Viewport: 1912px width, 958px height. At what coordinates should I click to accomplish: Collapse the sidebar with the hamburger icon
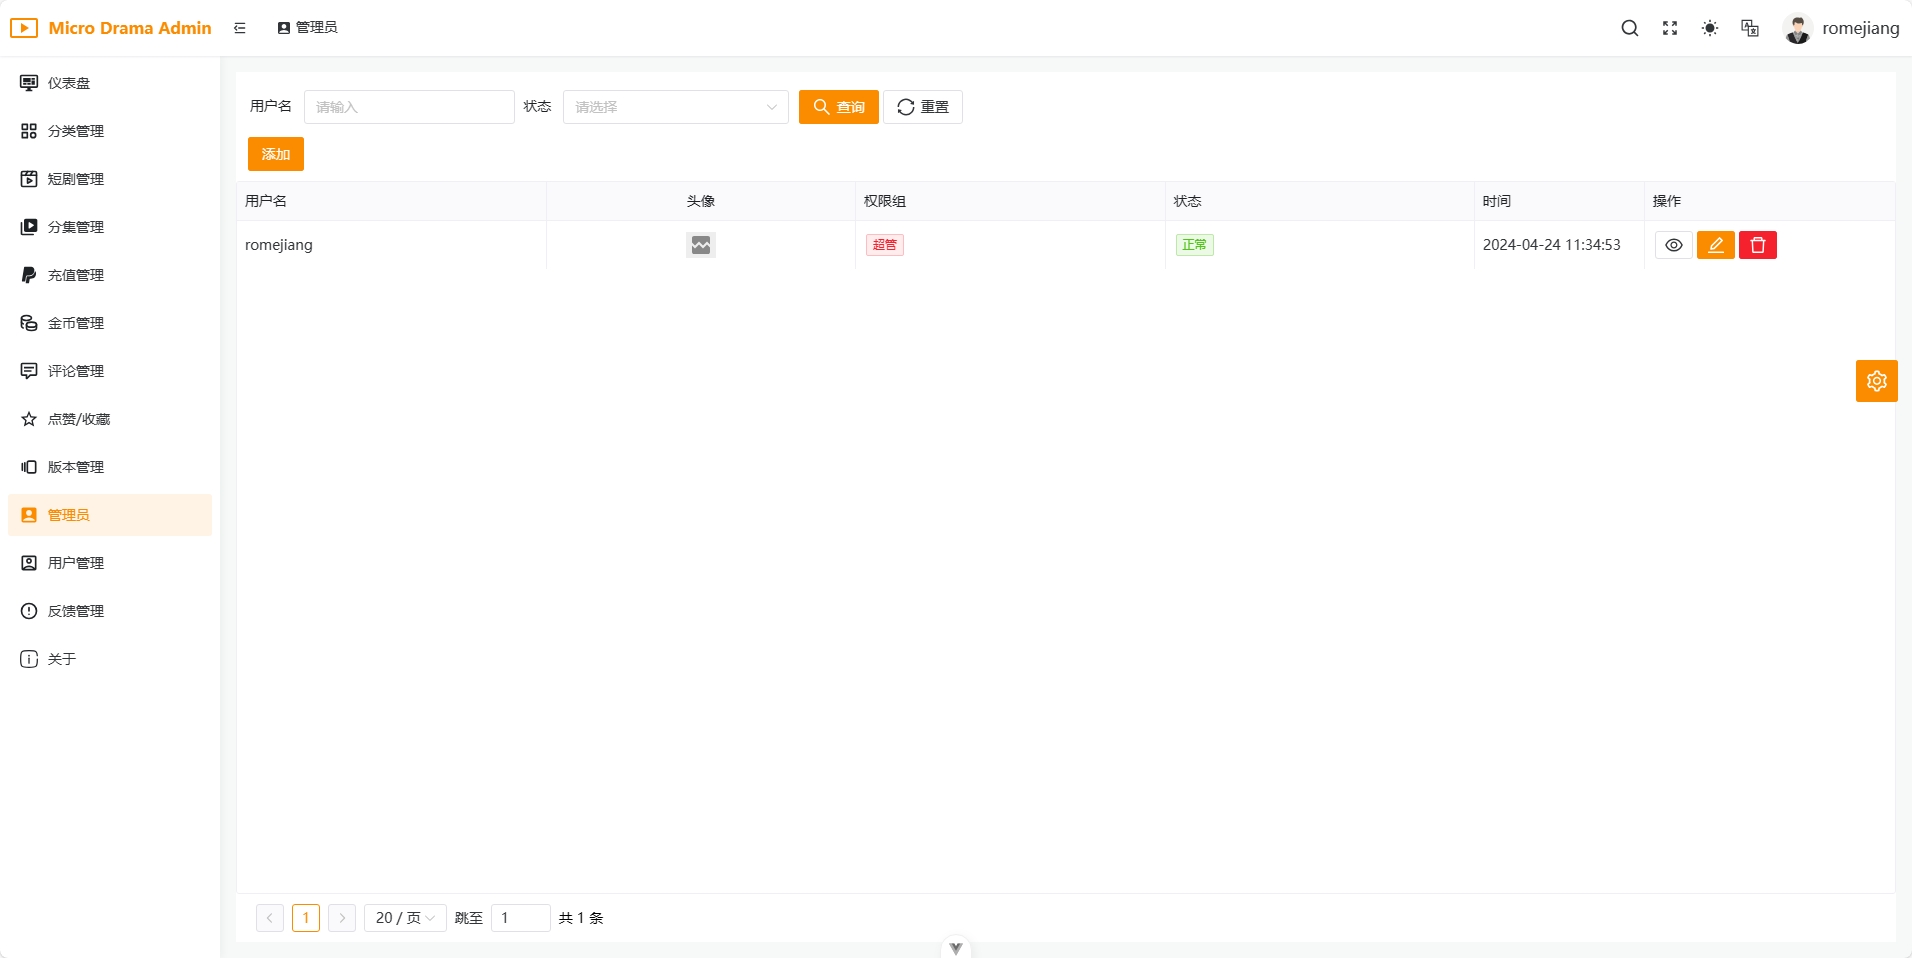(239, 28)
